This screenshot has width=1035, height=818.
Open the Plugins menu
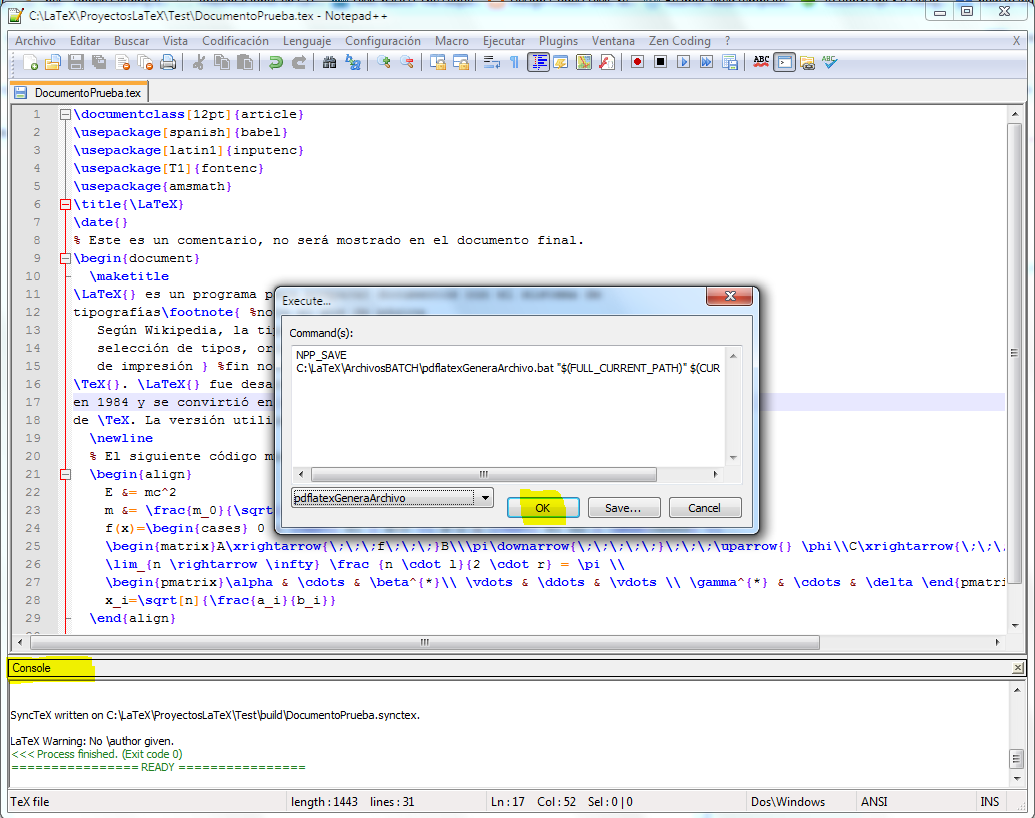point(558,41)
